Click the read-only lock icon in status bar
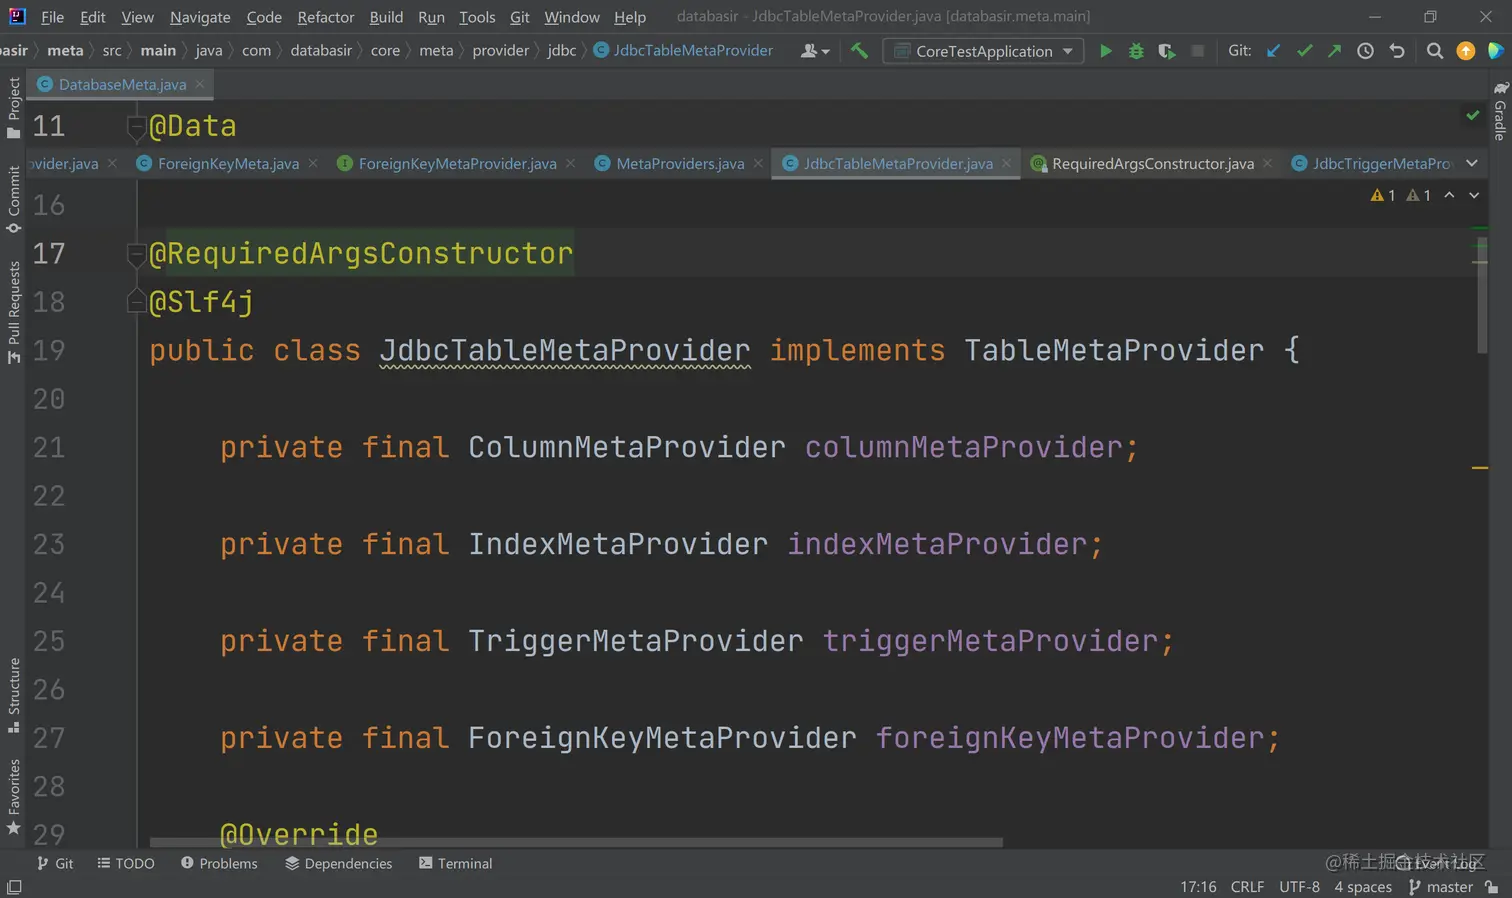 pos(1492,887)
